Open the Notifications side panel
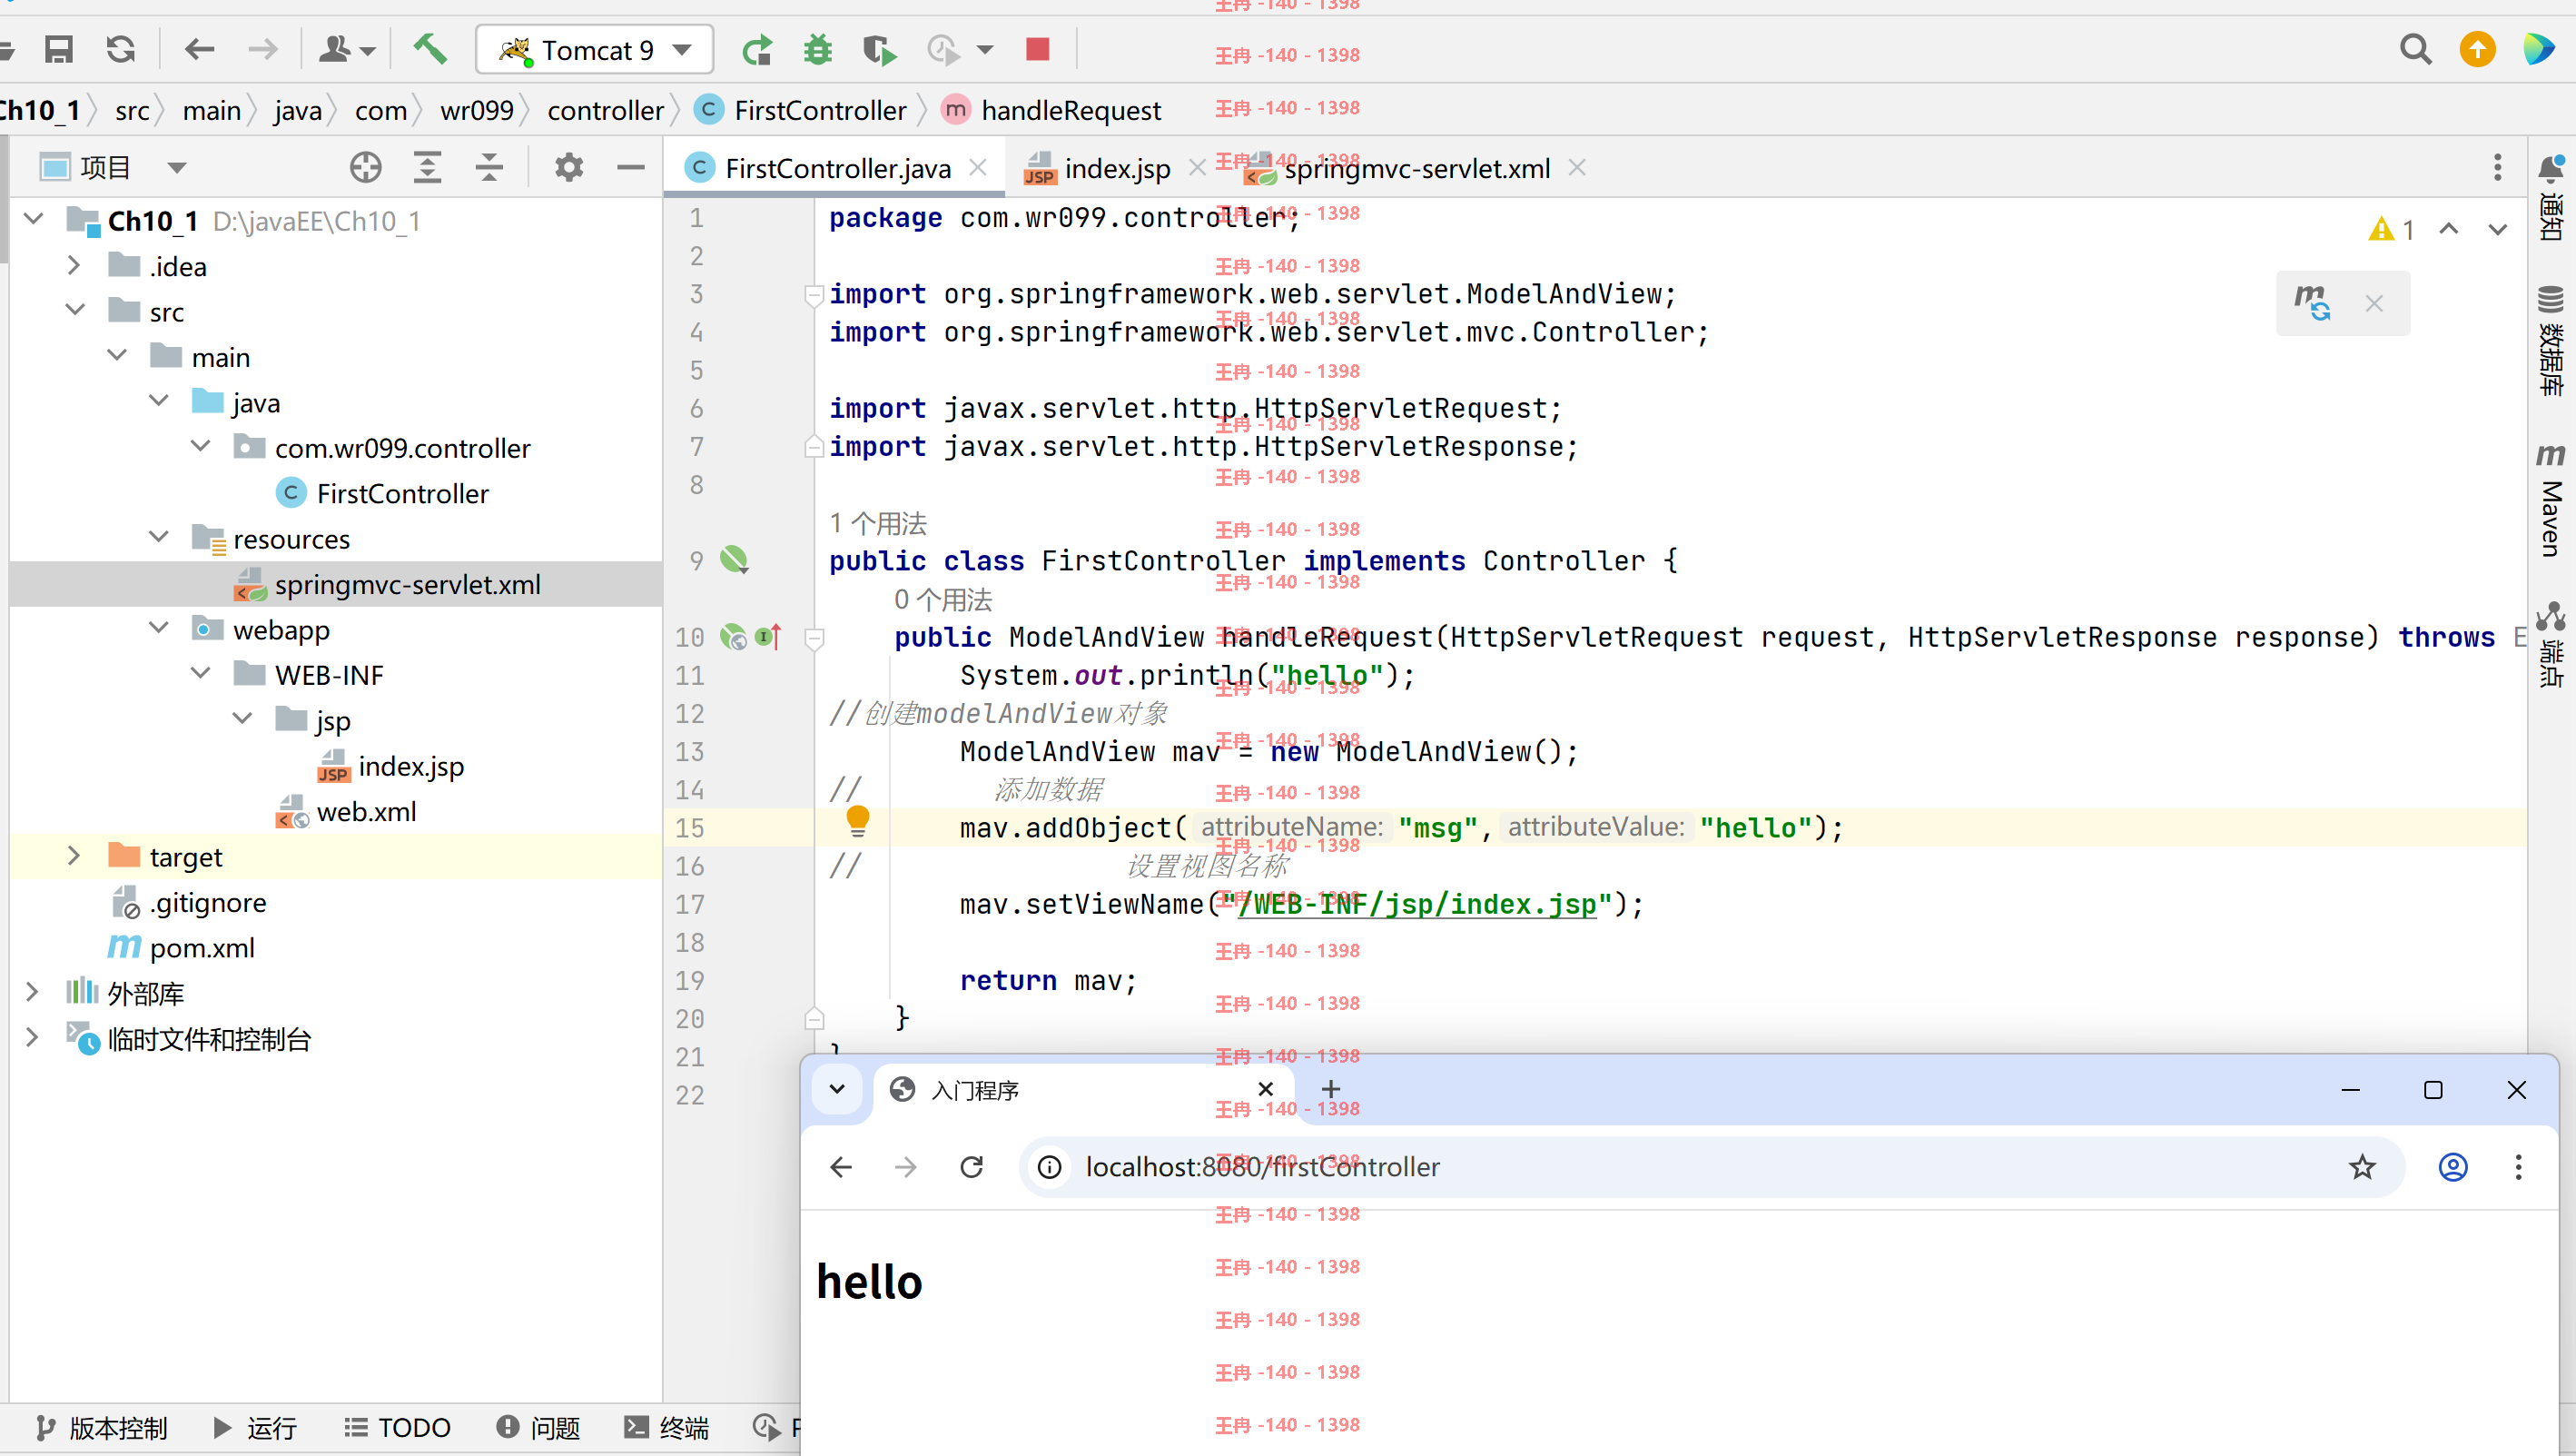Image resolution: width=2576 pixels, height=1456 pixels. (2551, 198)
